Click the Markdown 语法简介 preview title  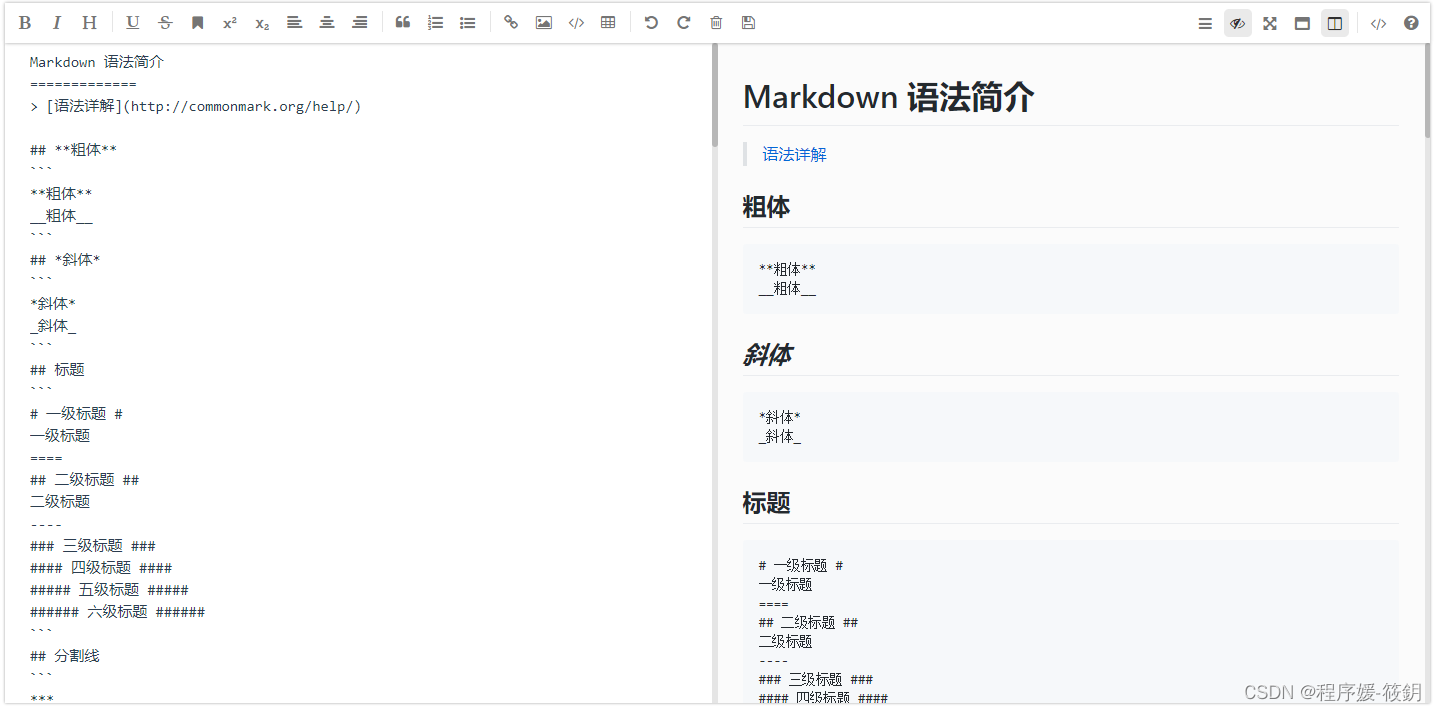point(888,97)
